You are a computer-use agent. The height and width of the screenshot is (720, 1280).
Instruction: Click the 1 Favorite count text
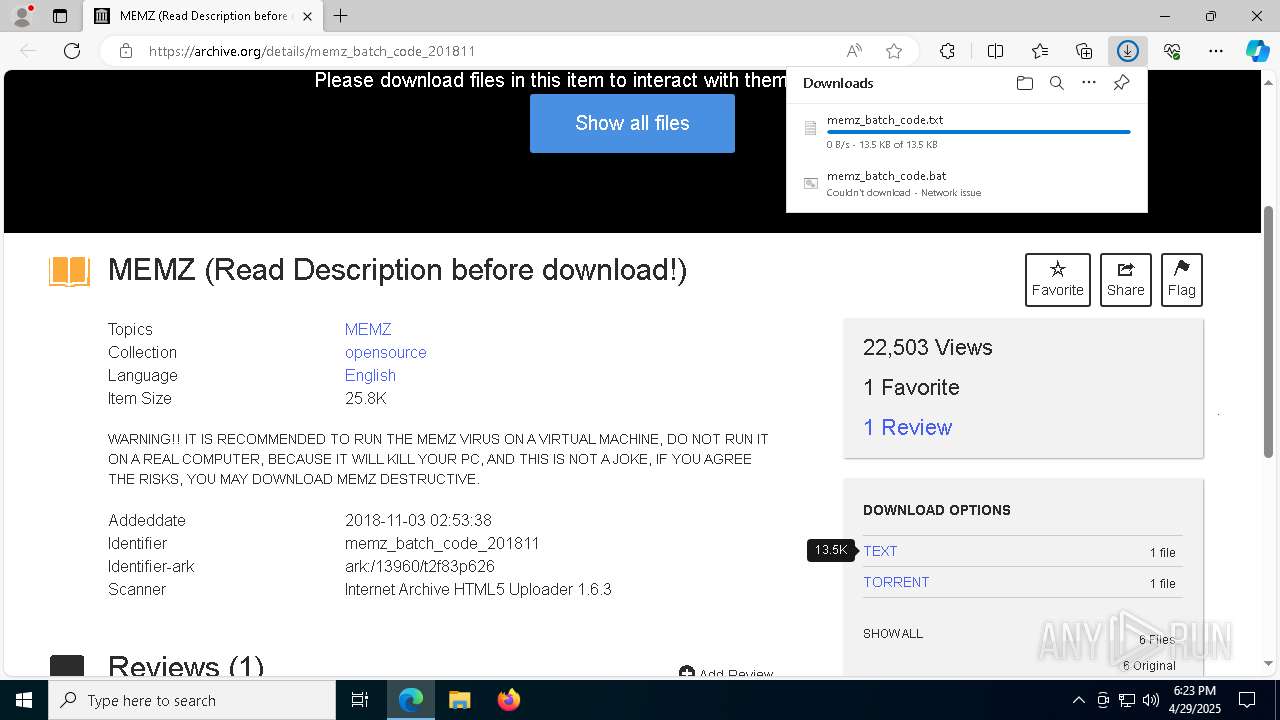(911, 387)
